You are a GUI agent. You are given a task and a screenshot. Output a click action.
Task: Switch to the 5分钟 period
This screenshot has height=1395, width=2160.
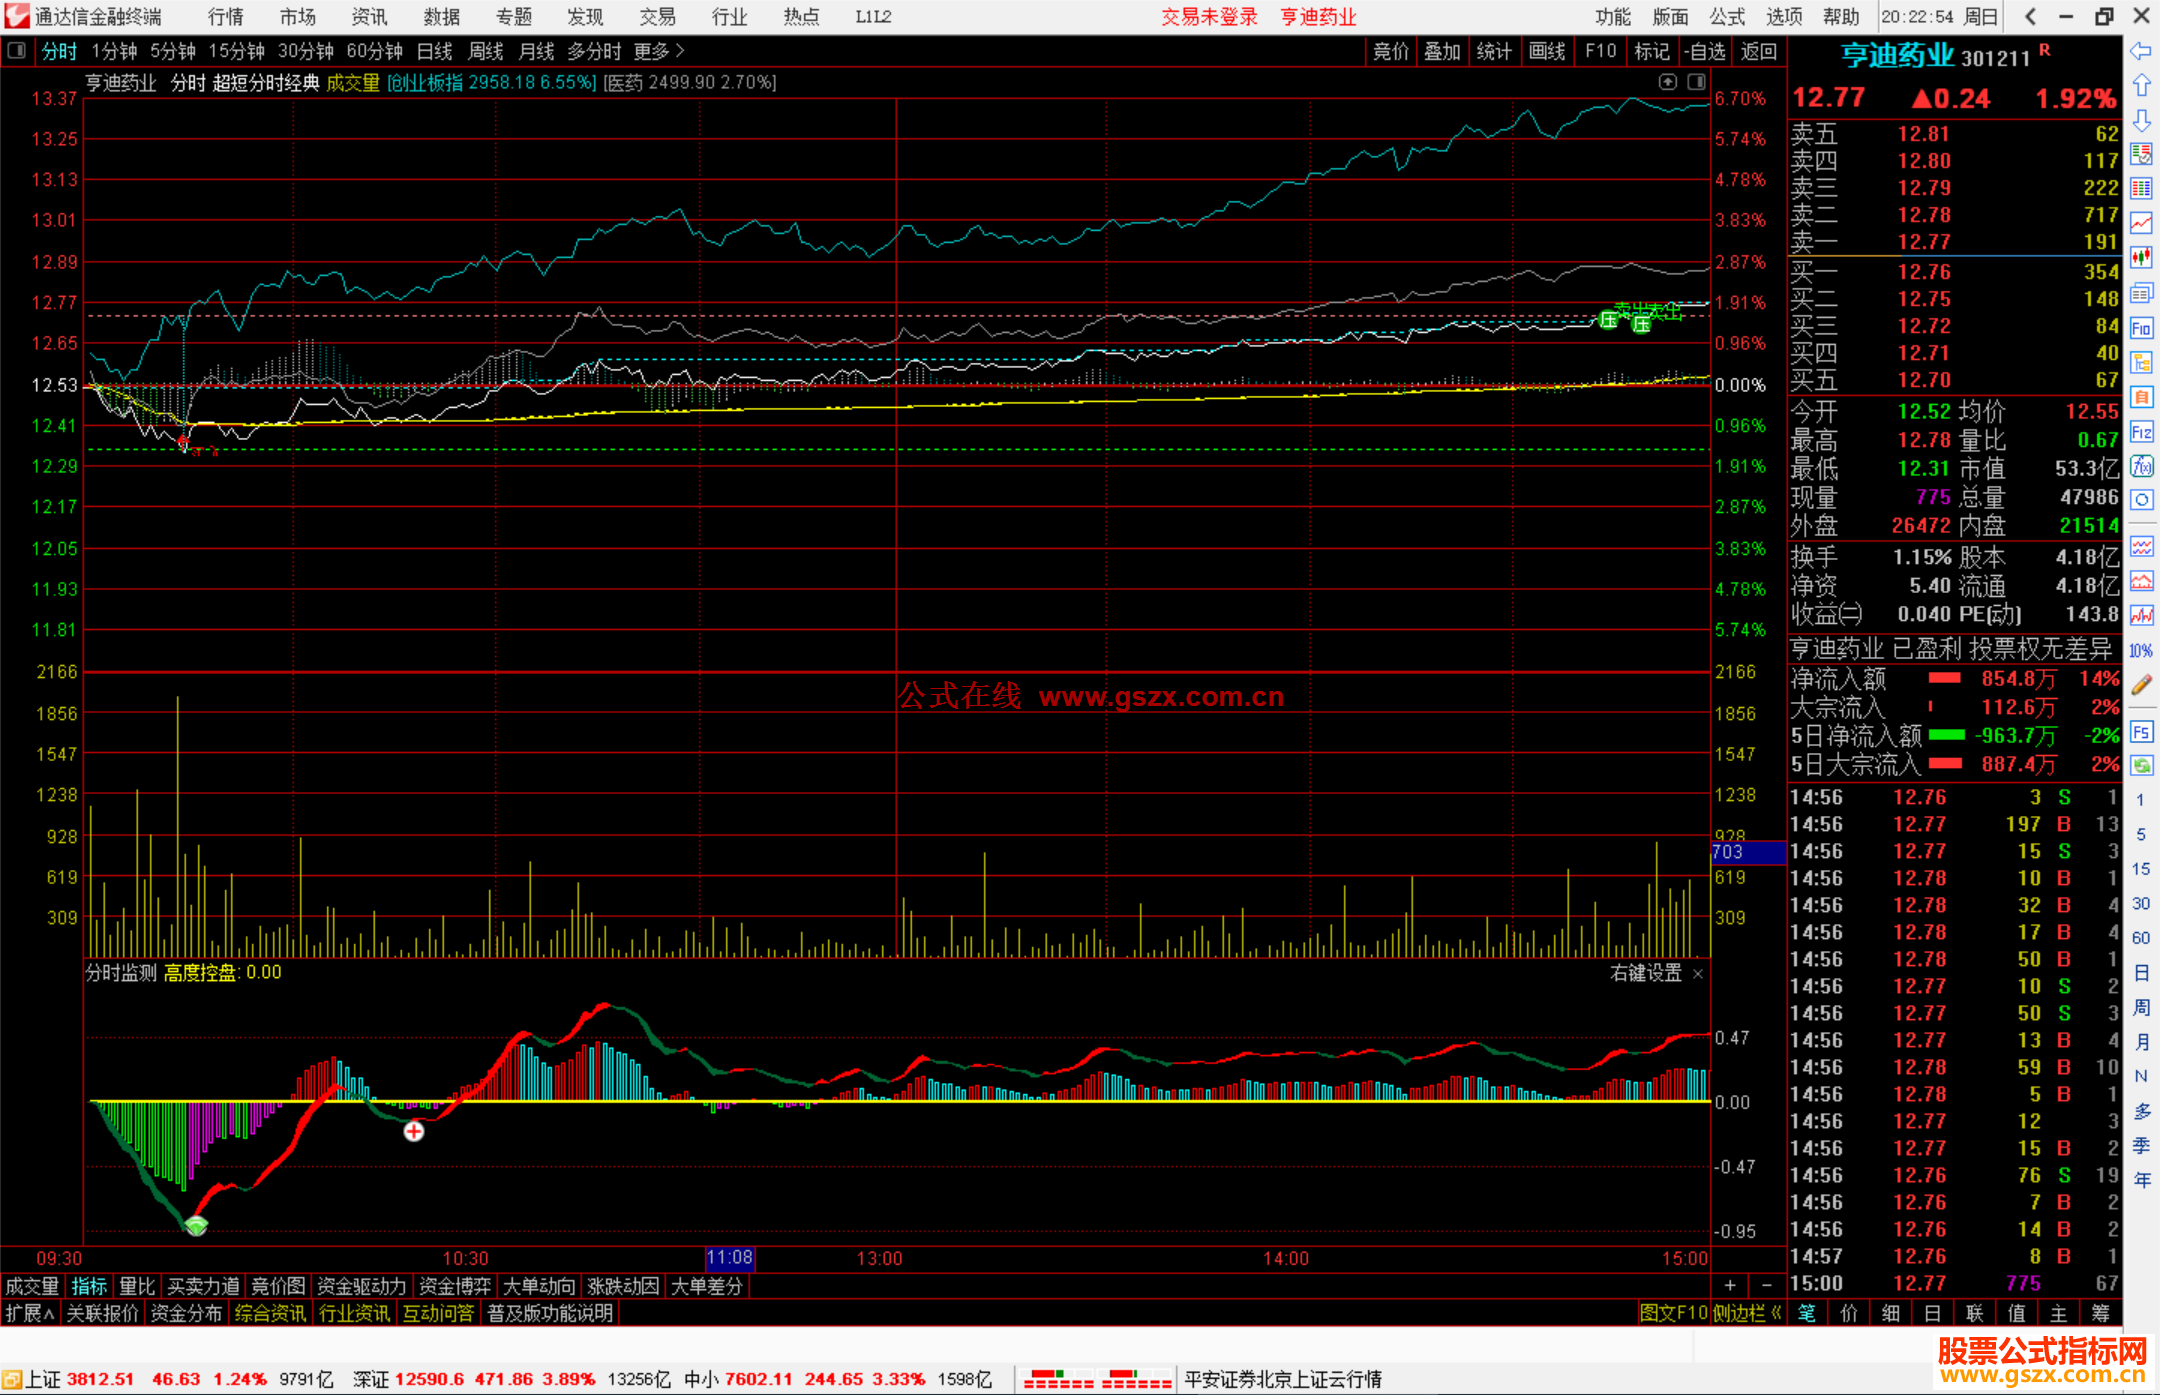coord(173,51)
